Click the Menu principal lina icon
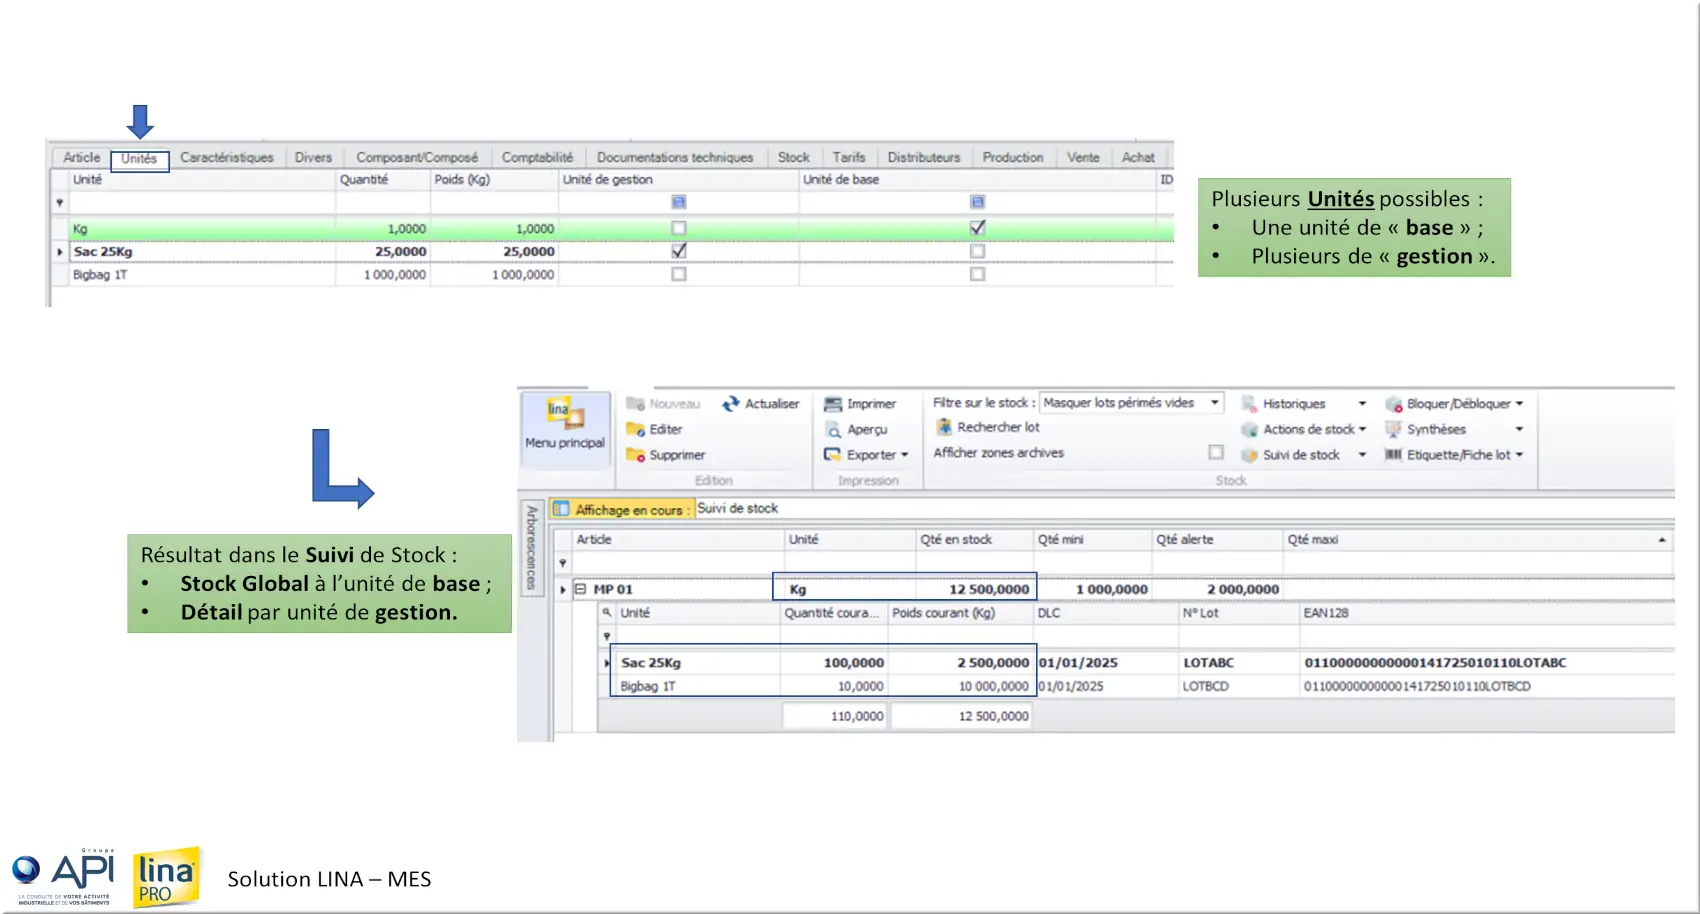The image size is (1700, 914). click(x=565, y=412)
